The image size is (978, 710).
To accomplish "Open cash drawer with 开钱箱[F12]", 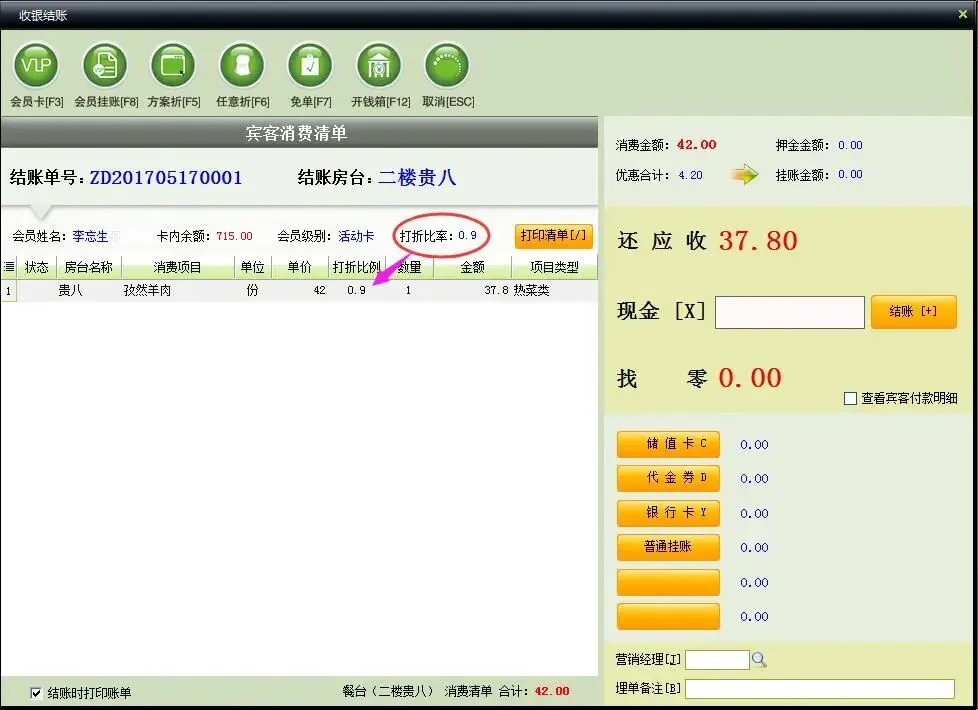I will click(x=379, y=66).
